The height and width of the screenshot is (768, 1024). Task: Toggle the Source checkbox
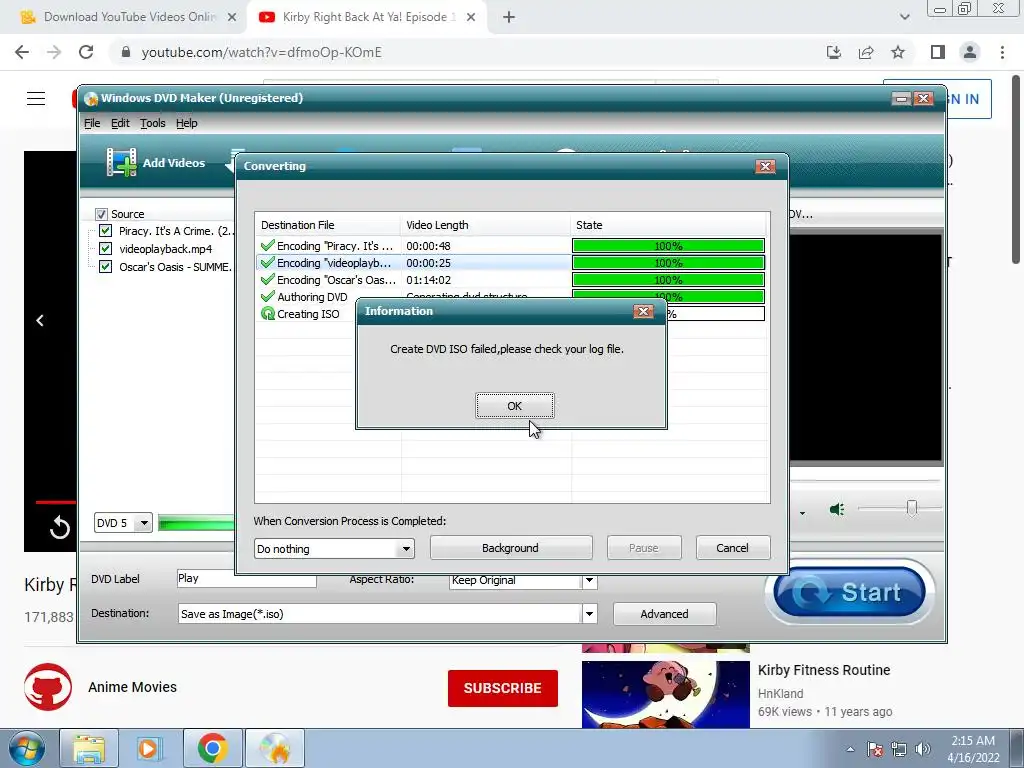tap(101, 214)
